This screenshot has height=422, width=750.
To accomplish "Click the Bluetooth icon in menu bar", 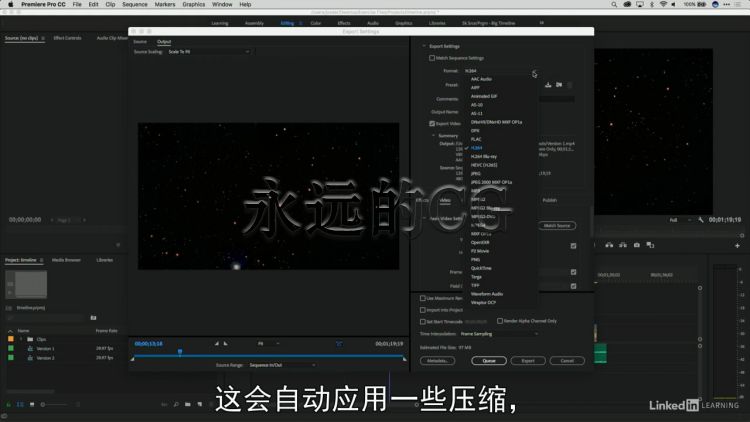I will 651,4.
